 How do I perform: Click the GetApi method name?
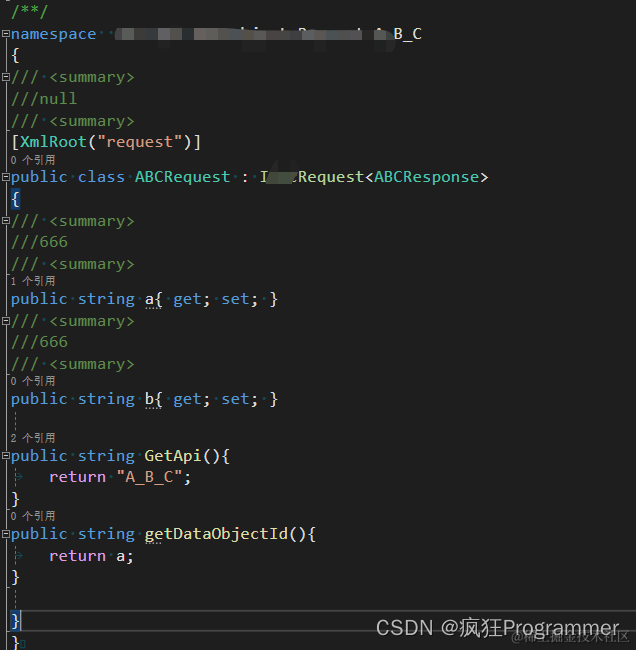(x=173, y=456)
